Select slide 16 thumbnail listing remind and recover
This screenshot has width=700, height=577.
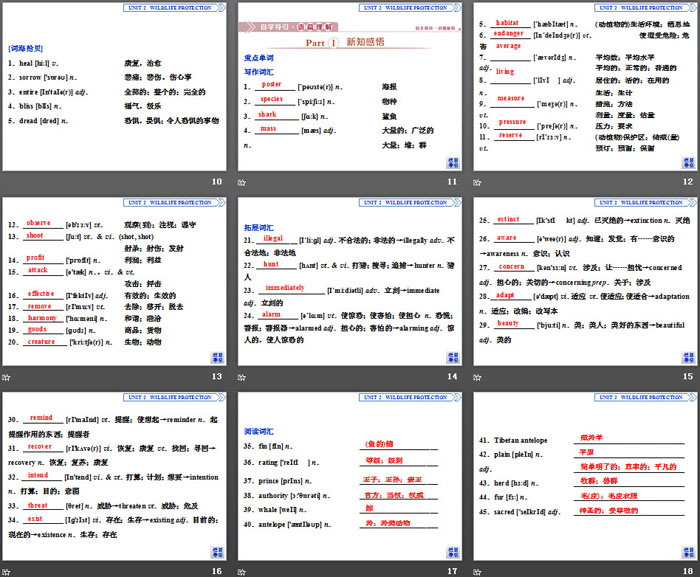(x=114, y=476)
